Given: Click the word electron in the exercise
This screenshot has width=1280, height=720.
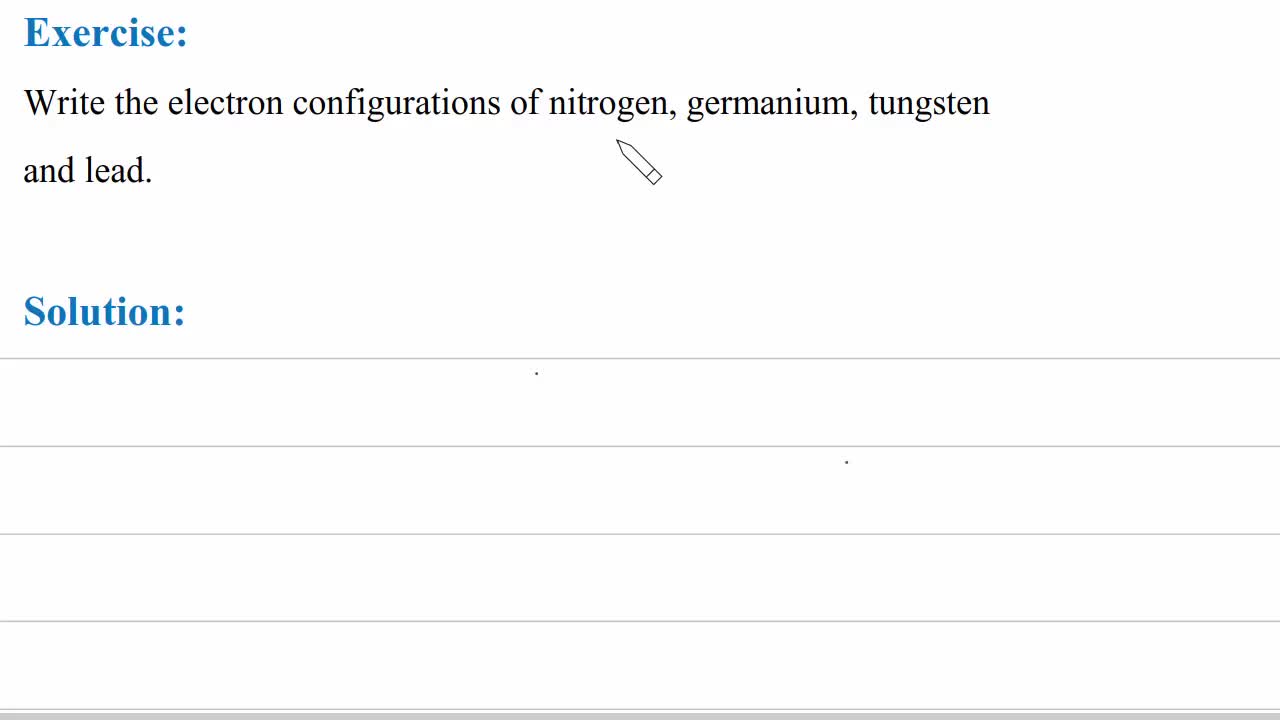Looking at the screenshot, I should pos(225,103).
